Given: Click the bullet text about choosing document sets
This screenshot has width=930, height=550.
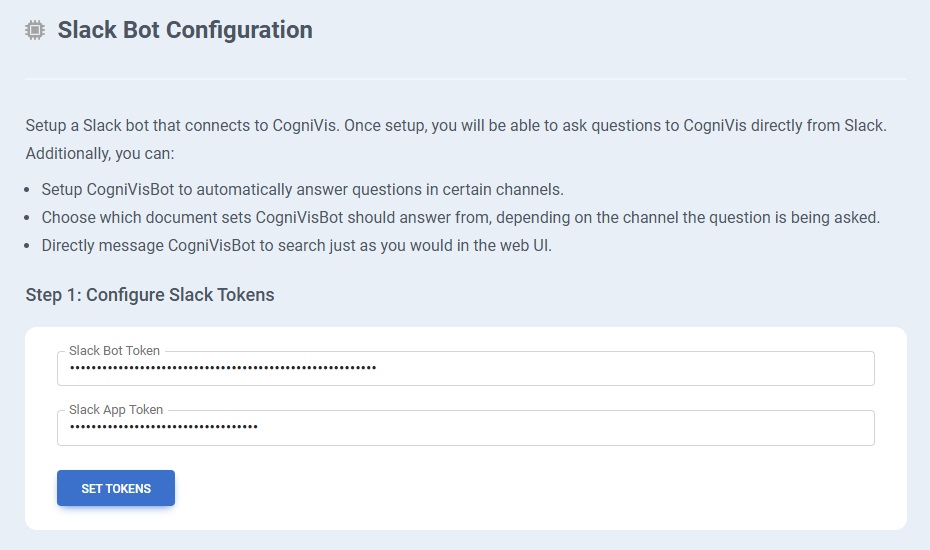Looking at the screenshot, I should point(460,217).
